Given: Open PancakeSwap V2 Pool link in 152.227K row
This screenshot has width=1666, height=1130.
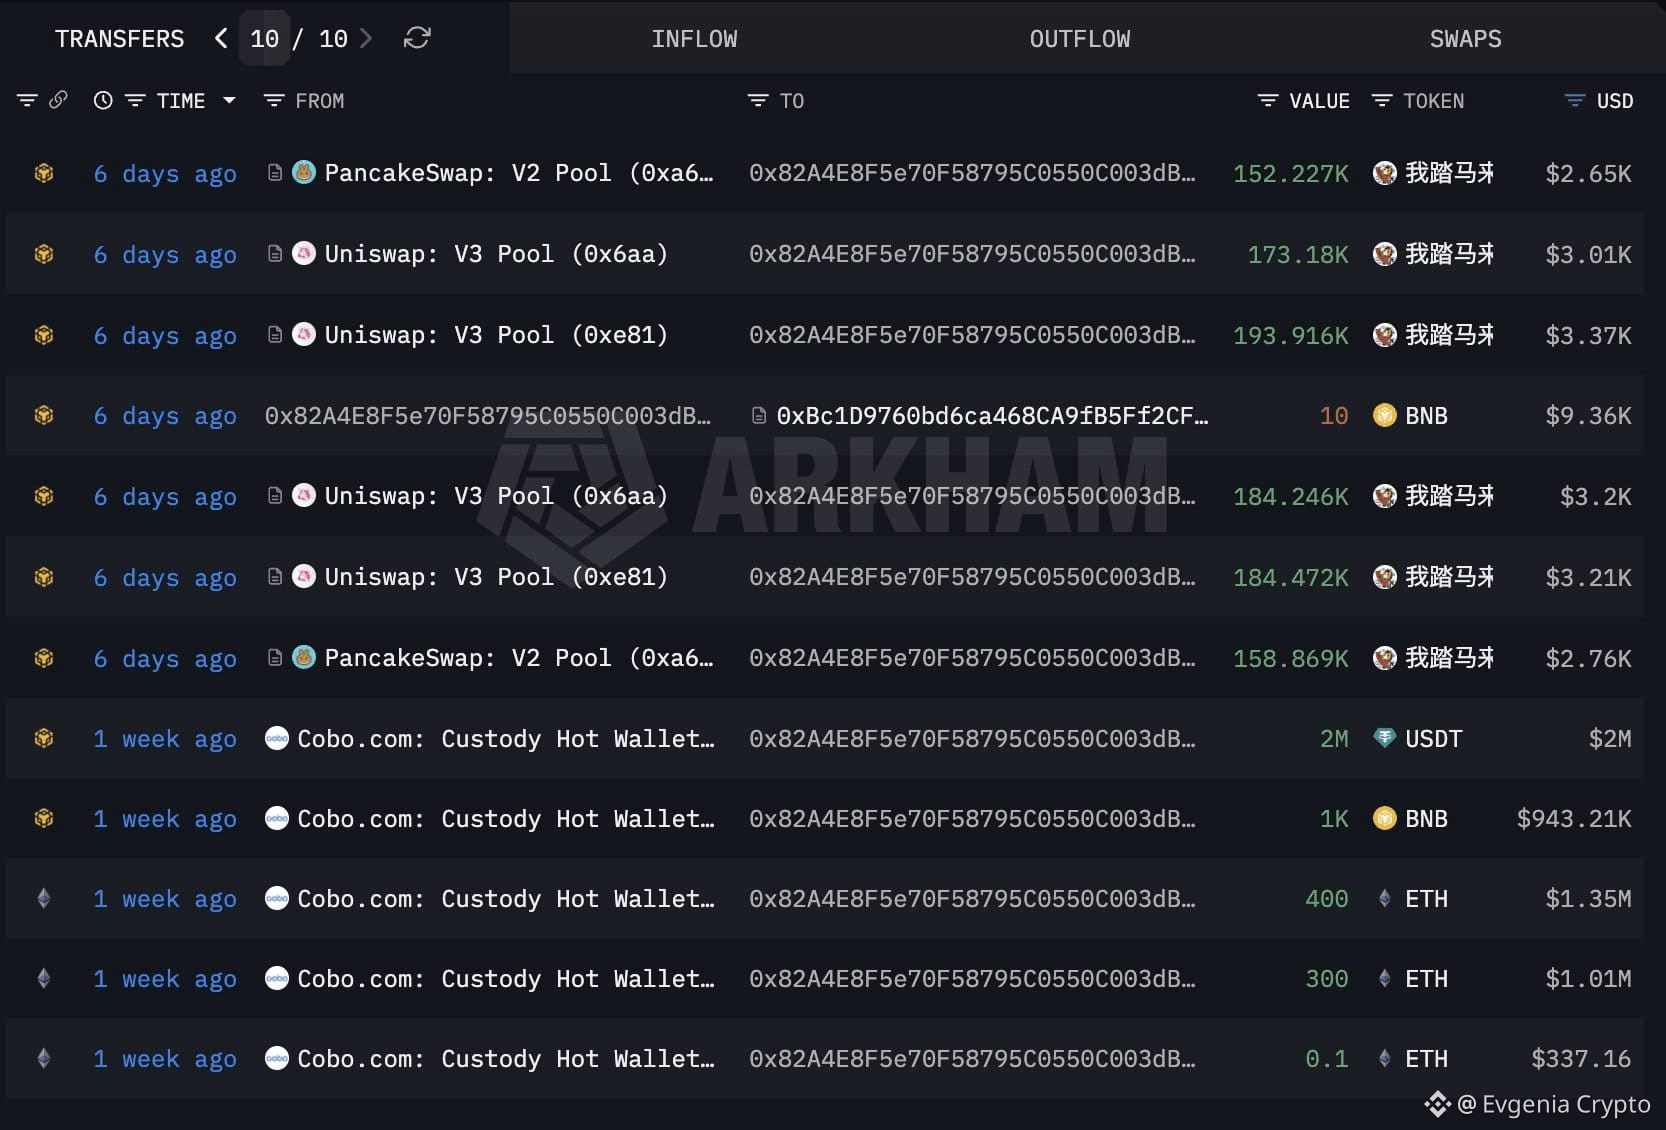Looking at the screenshot, I should [x=519, y=173].
